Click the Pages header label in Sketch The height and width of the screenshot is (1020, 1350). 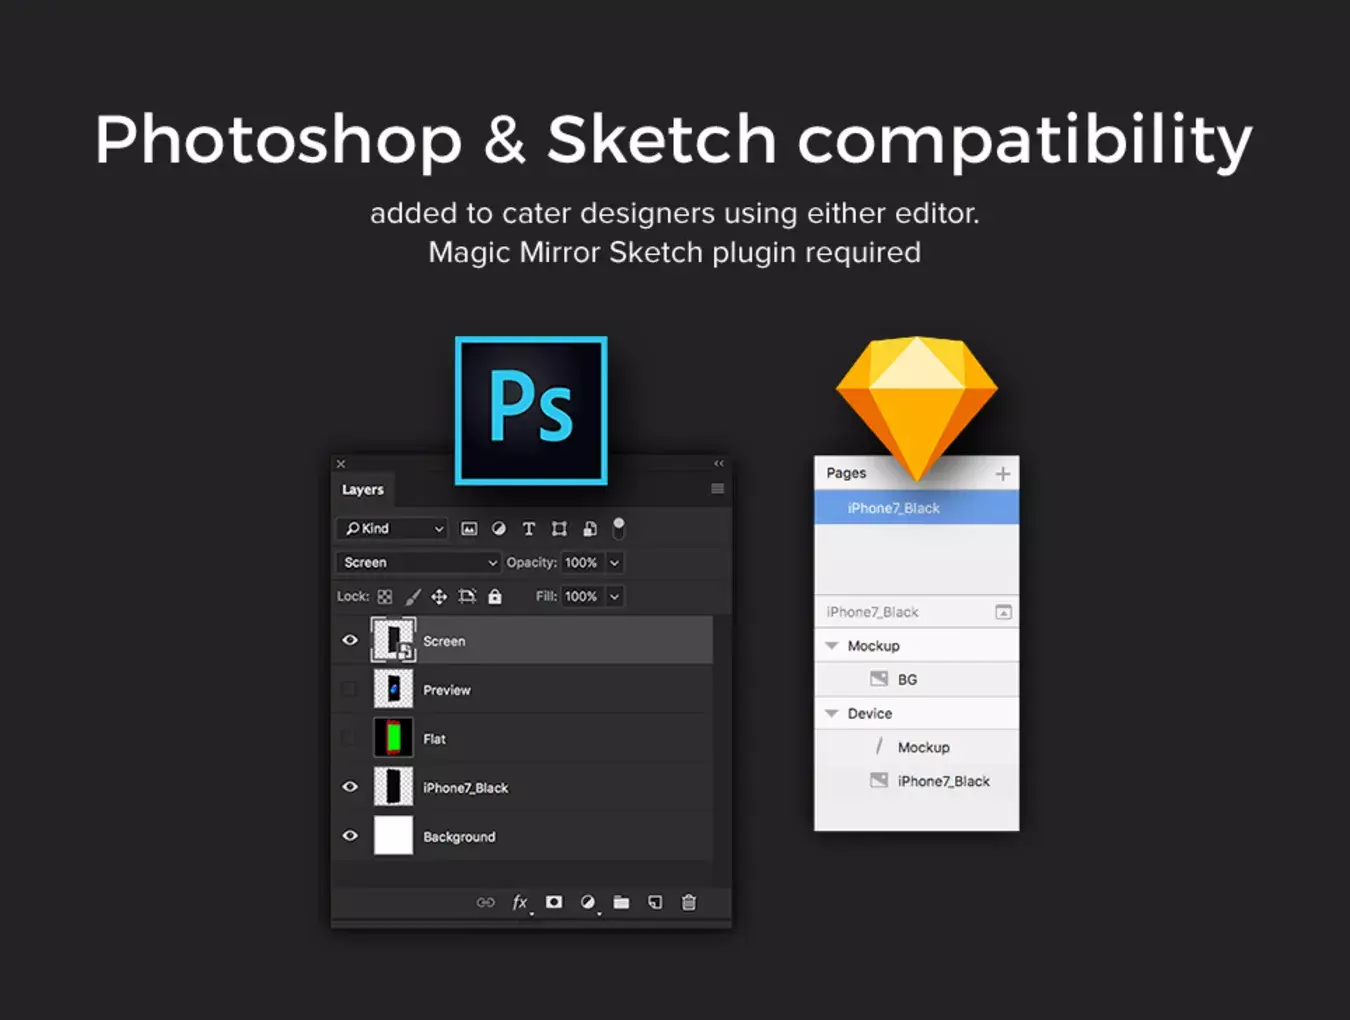click(846, 474)
